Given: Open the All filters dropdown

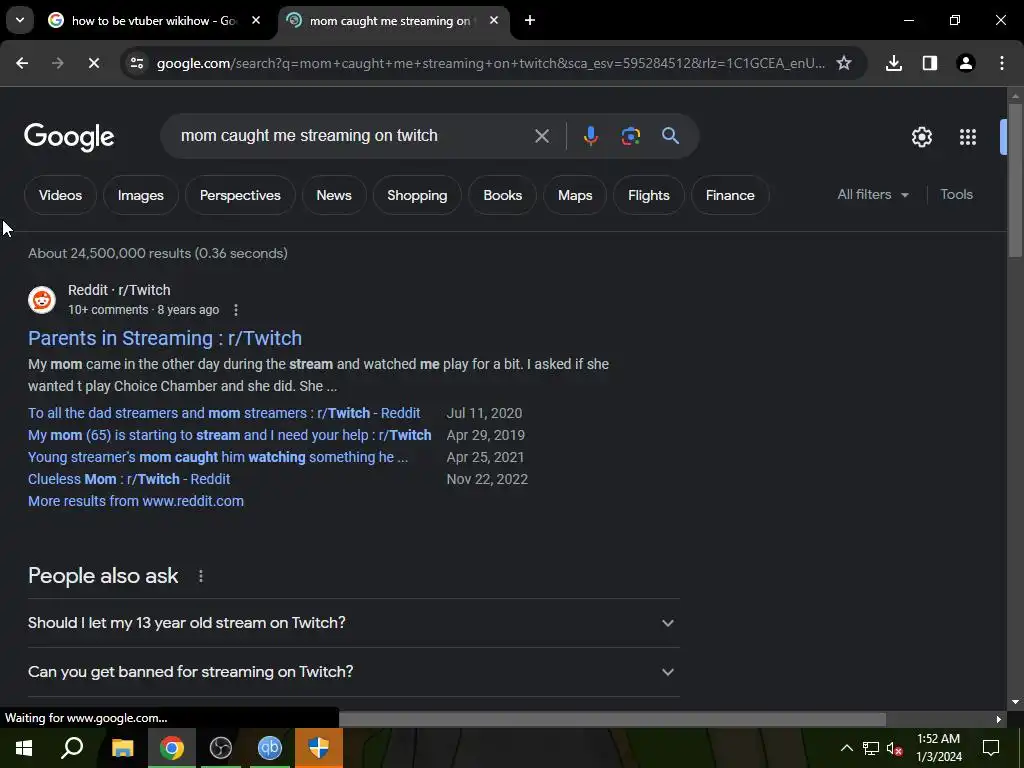Looking at the screenshot, I should pyautogui.click(x=873, y=195).
